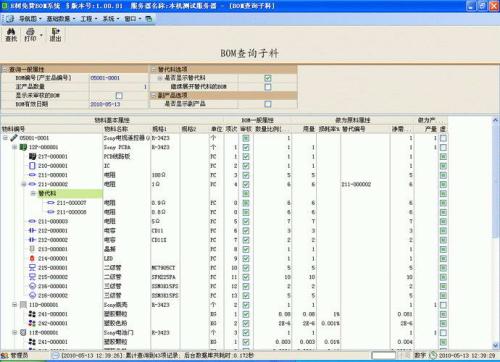Collapse the 11E-000001 tree node
500x362 pixels.
[x=14, y=332]
